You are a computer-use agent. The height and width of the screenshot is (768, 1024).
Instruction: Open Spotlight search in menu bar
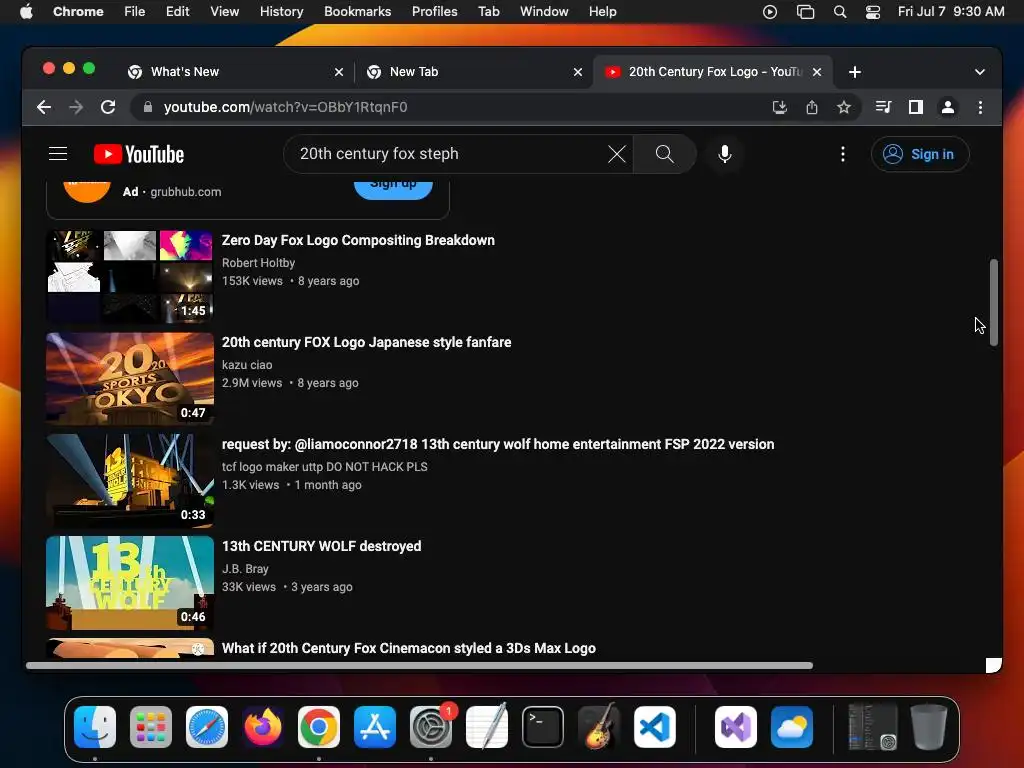(x=840, y=12)
